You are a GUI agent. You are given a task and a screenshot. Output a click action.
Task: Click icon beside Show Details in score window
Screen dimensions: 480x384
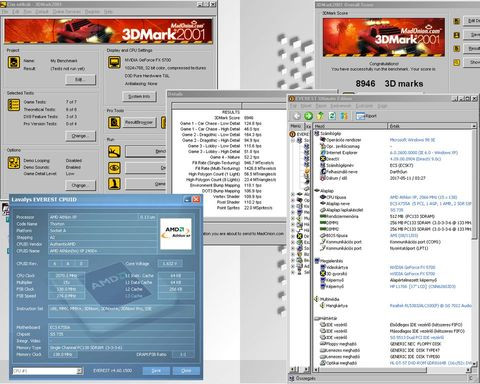point(456,62)
